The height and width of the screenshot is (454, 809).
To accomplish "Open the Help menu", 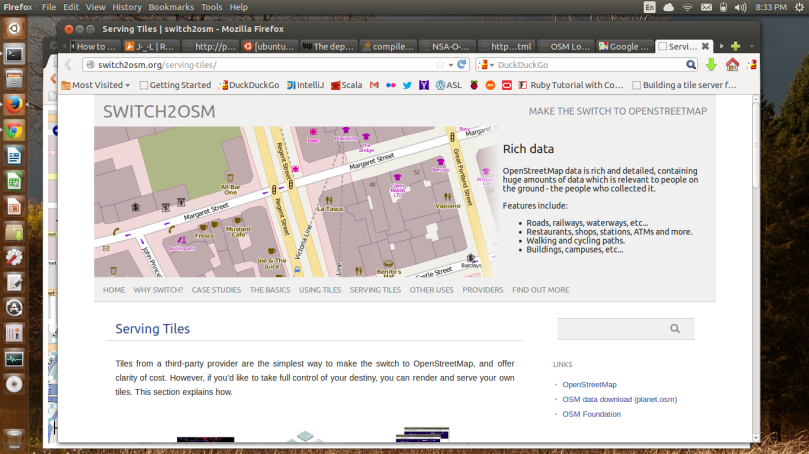I will coord(238,7).
